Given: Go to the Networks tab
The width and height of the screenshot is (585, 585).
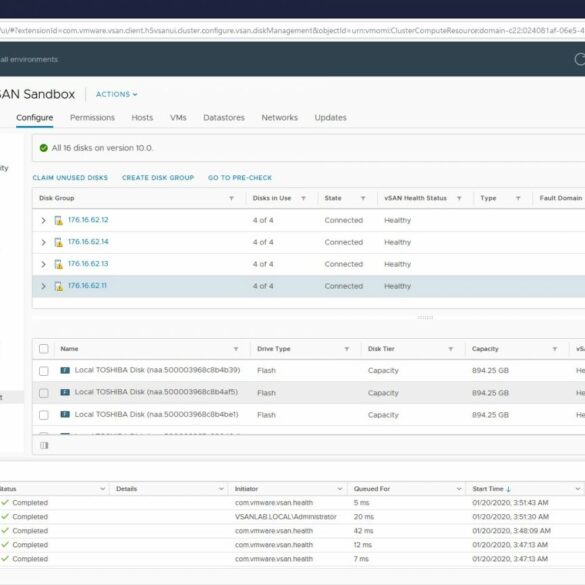Looking at the screenshot, I should (279, 118).
